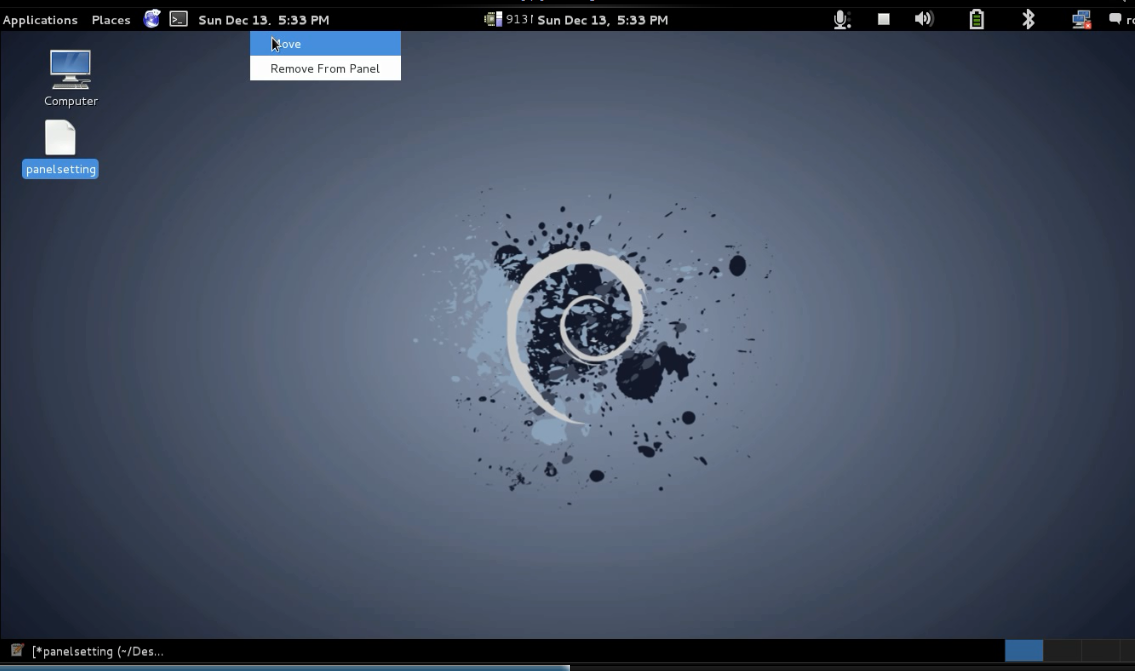Launch the terminal from the top panel
This screenshot has width=1135, height=671.
[x=178, y=19]
